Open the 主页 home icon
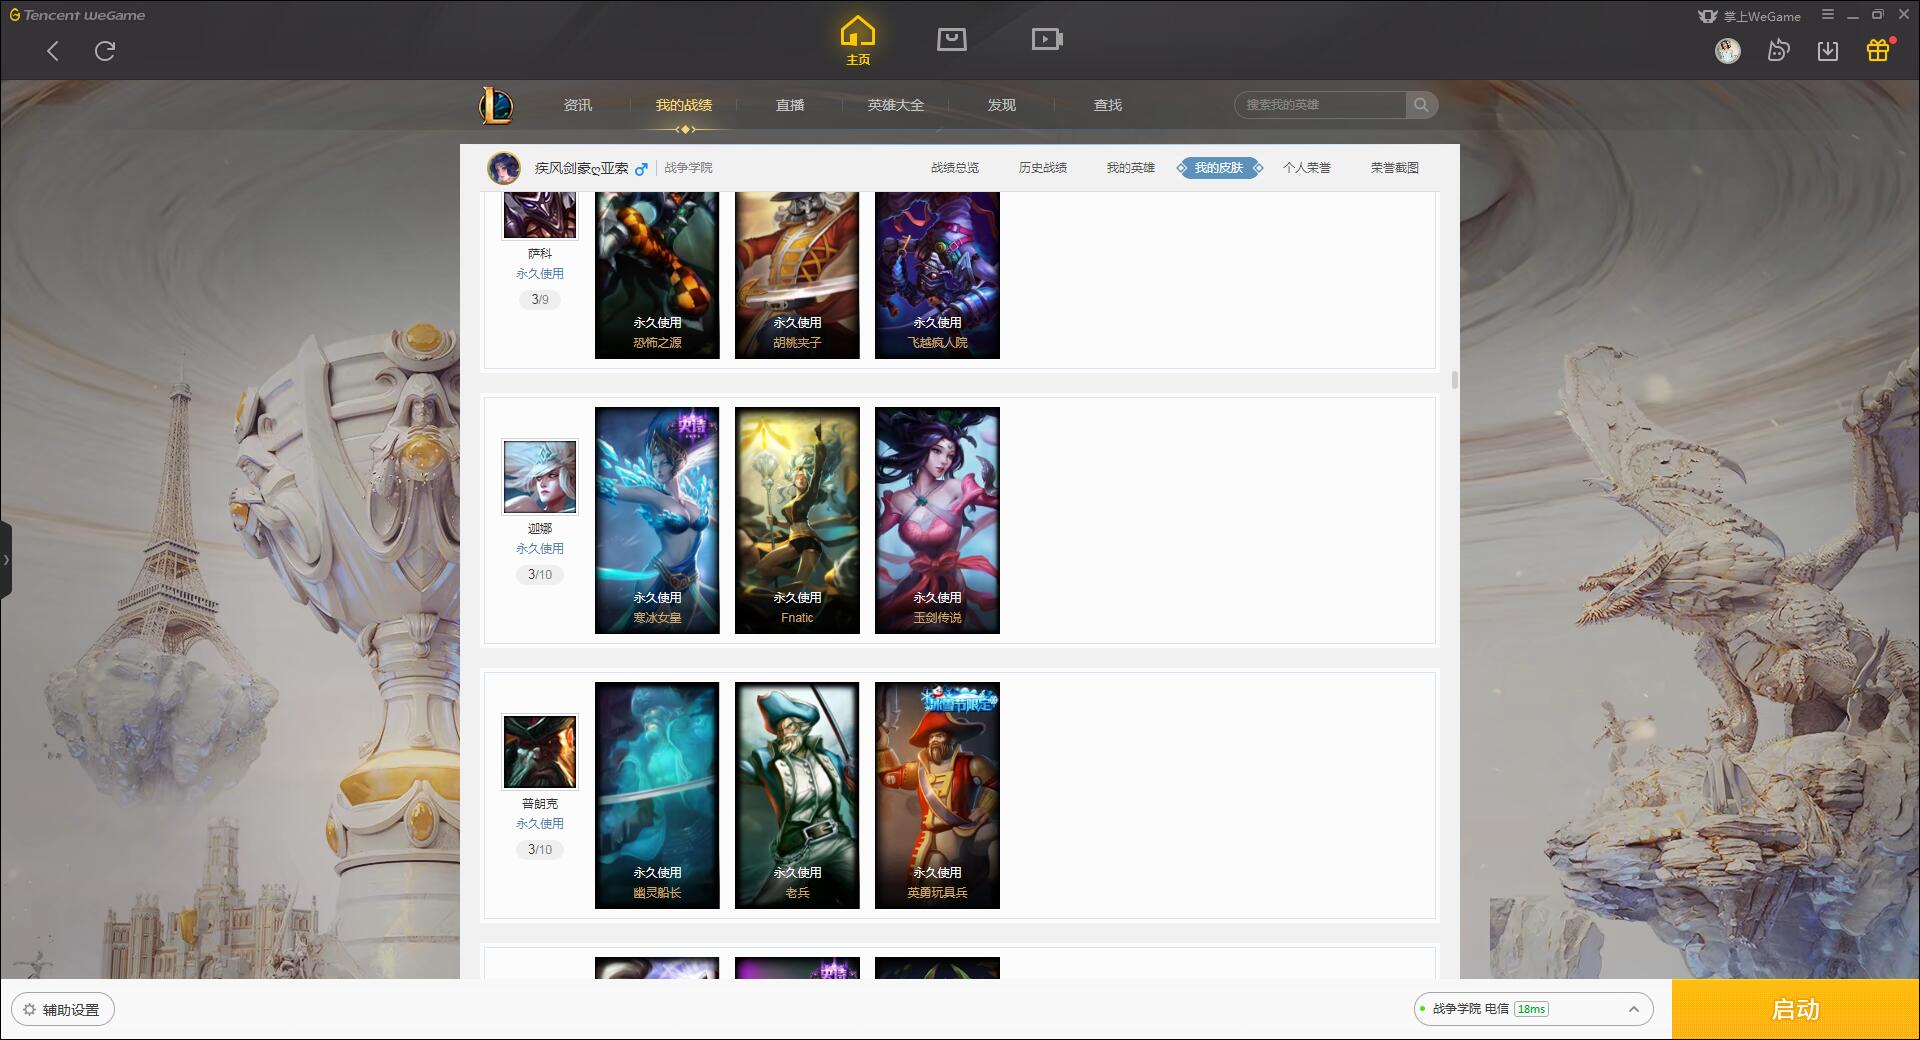This screenshot has height=1040, width=1920. click(858, 41)
